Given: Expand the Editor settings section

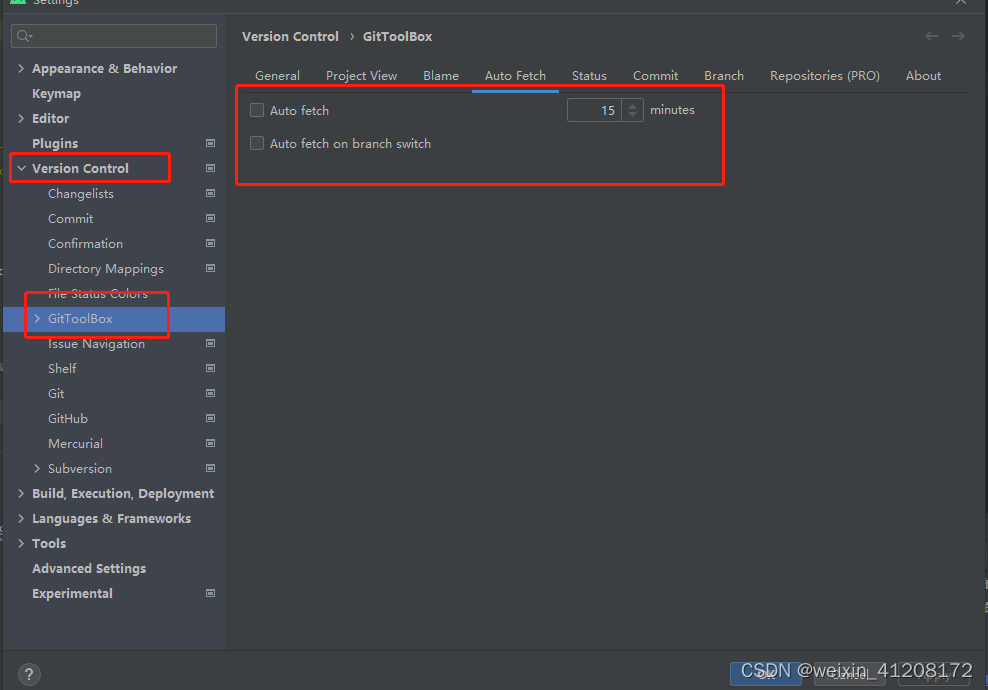Looking at the screenshot, I should click(21, 118).
